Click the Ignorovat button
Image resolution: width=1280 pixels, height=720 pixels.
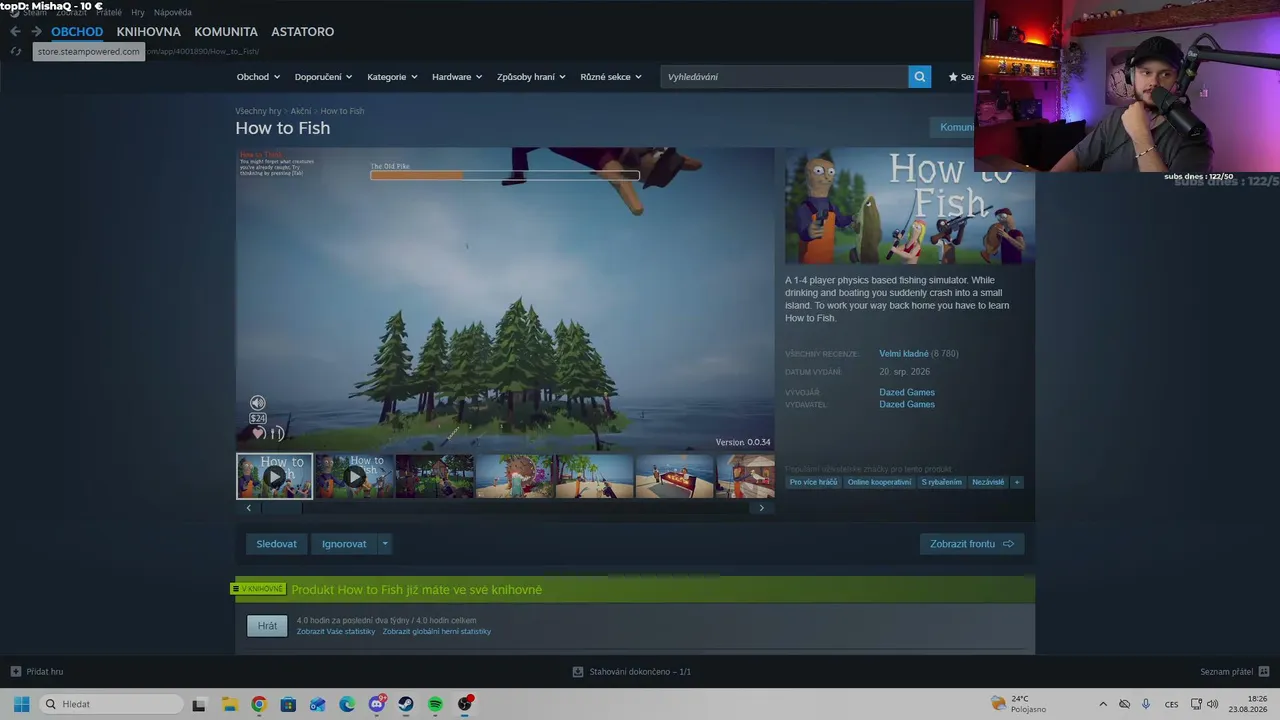[344, 544]
